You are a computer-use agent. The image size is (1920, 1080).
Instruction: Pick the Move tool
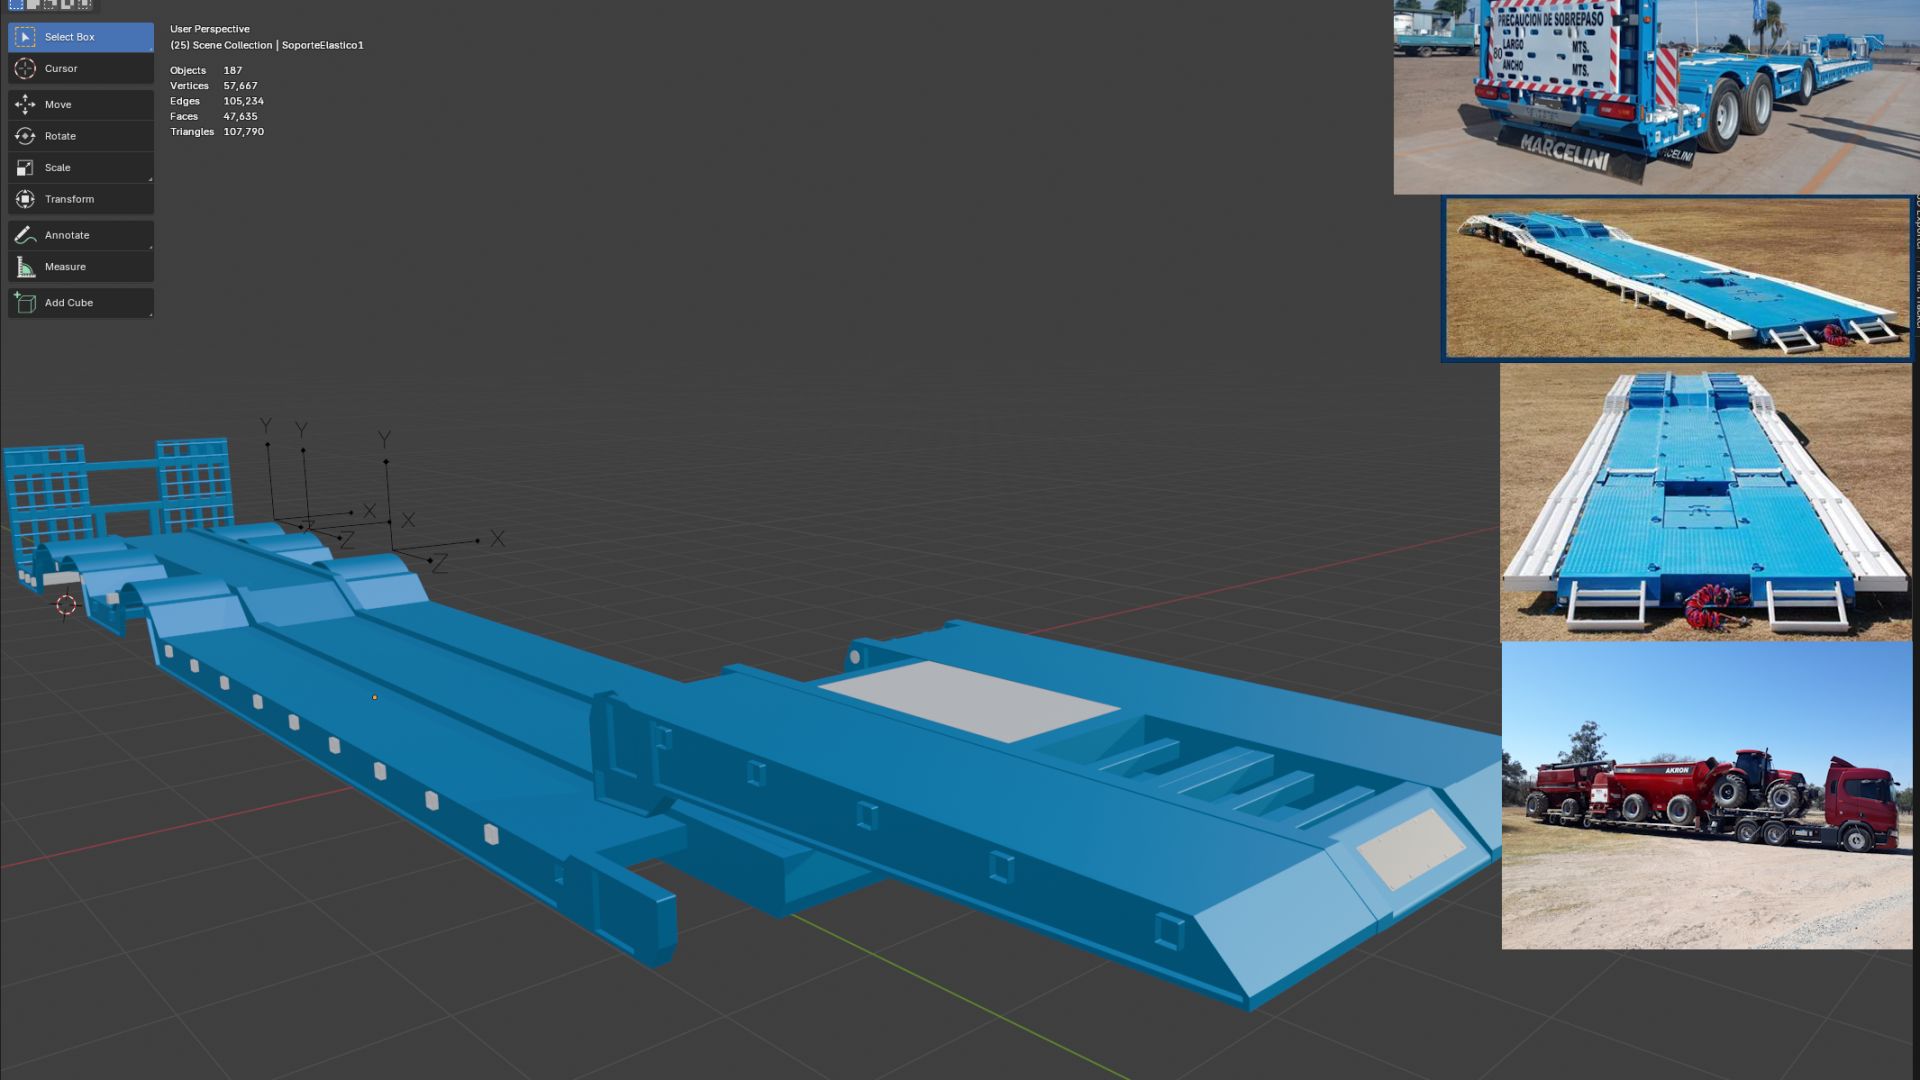[x=80, y=105]
